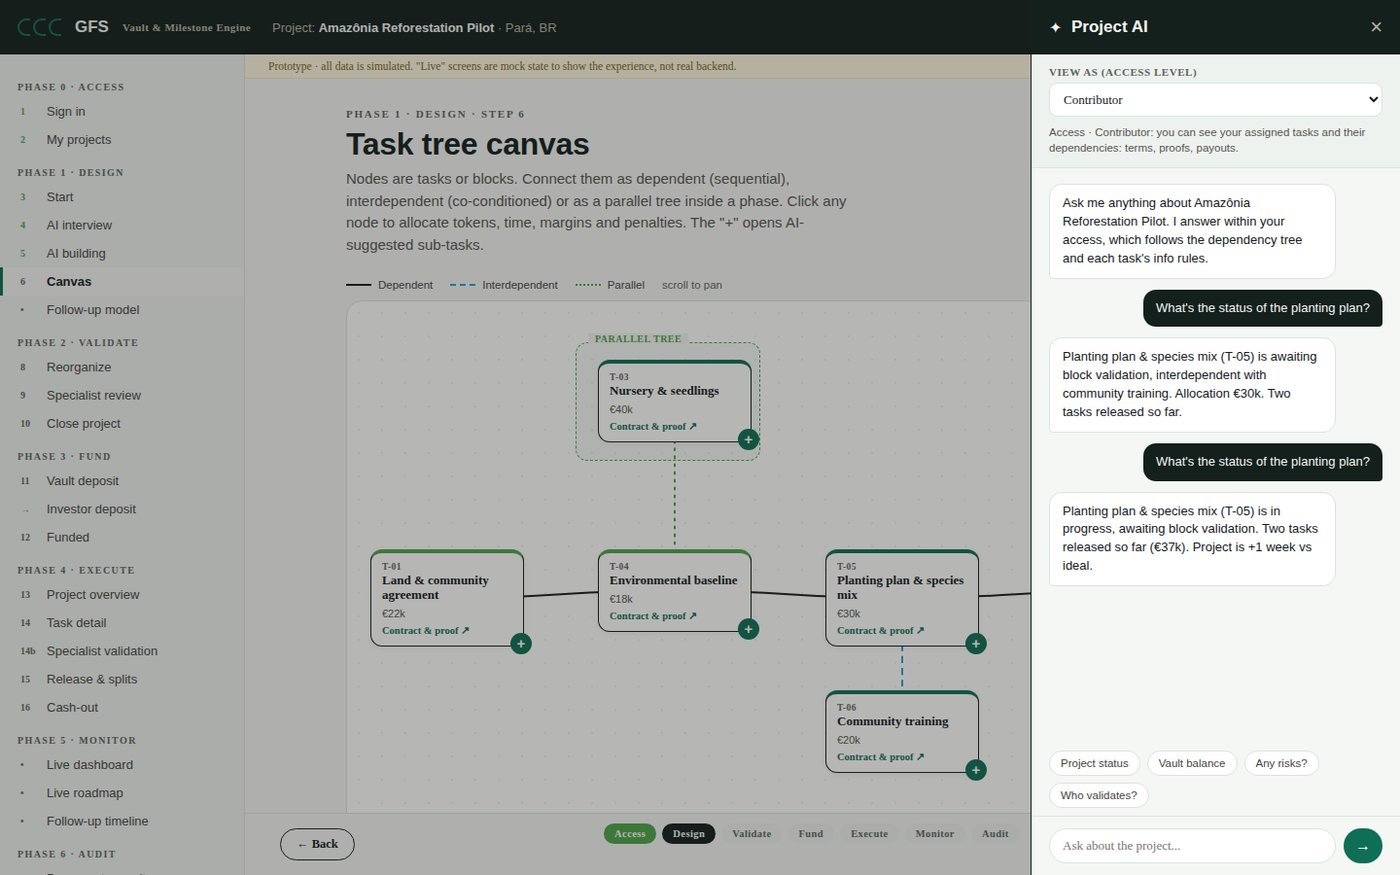1400x875 pixels.
Task: Click the PARALLEL TREE label on canvas
Action: tap(638, 339)
